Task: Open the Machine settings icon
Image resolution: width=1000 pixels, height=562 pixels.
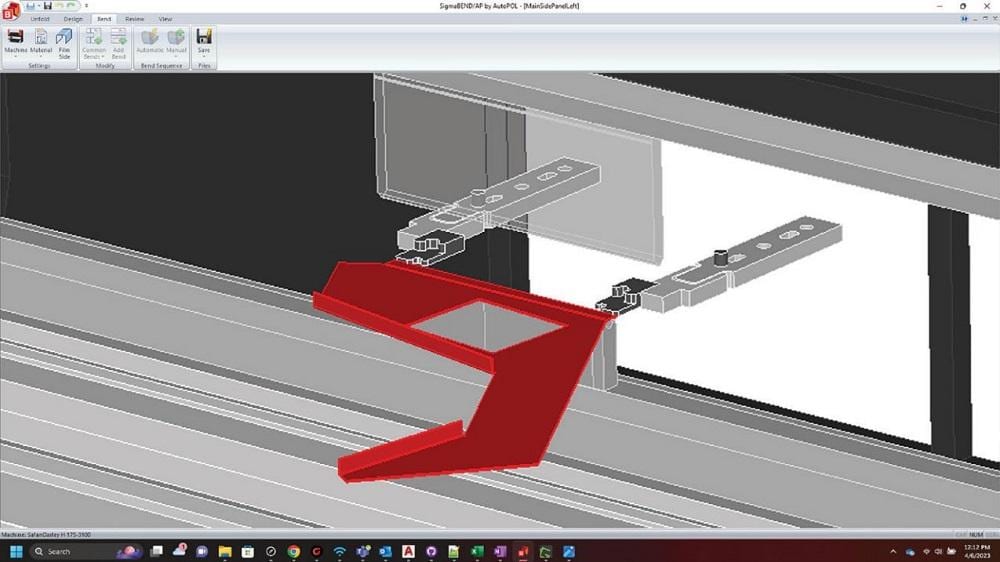Action: point(15,41)
